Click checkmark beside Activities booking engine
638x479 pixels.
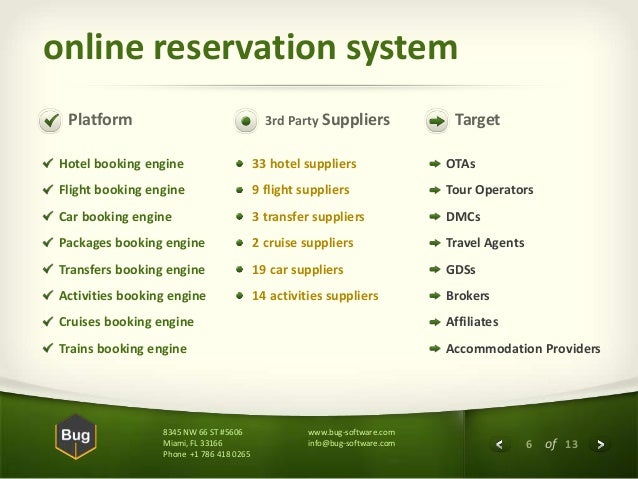click(x=48, y=295)
